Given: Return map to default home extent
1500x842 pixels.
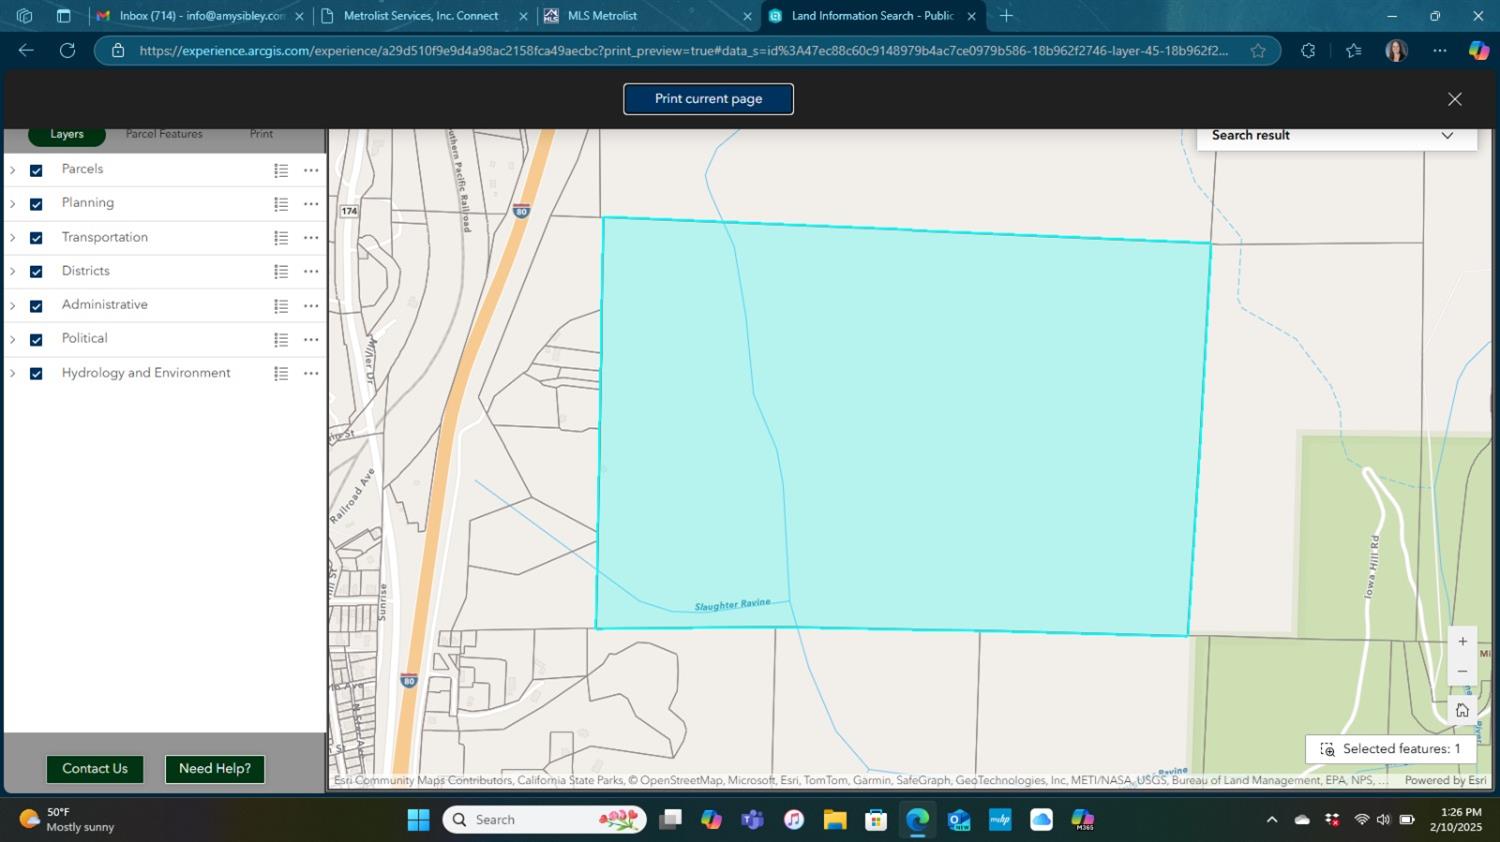Looking at the screenshot, I should click(x=1462, y=710).
